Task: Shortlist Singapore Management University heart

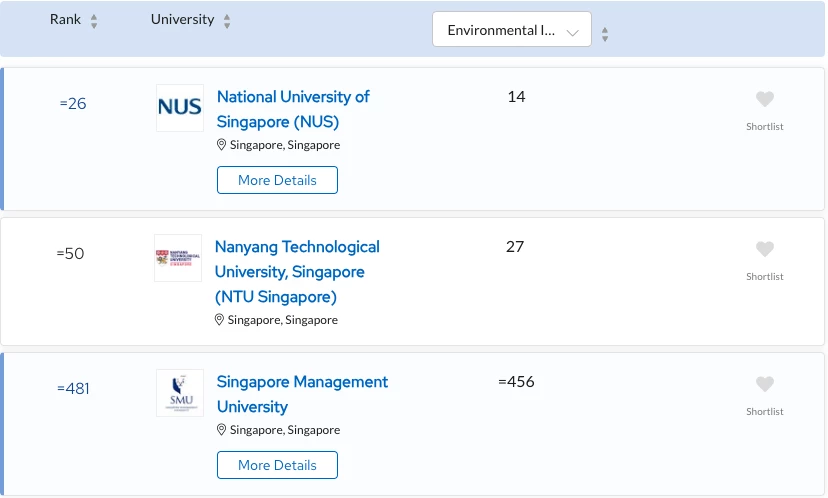Action: [765, 384]
